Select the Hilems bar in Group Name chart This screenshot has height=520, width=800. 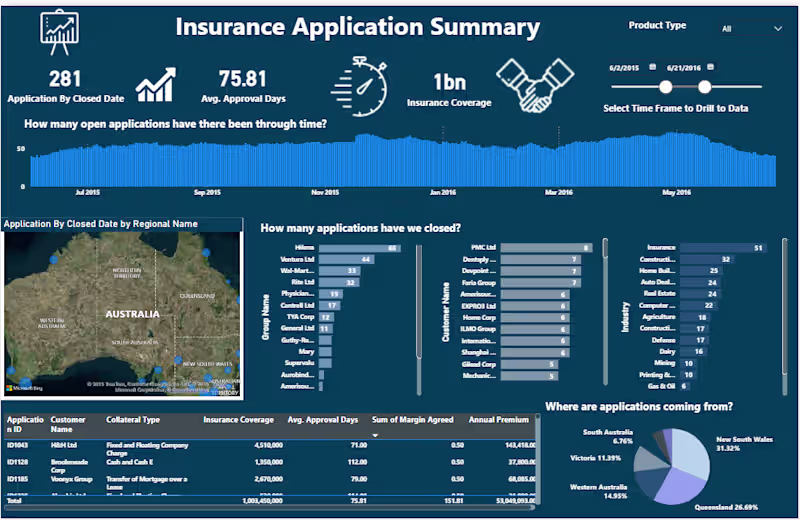point(360,247)
